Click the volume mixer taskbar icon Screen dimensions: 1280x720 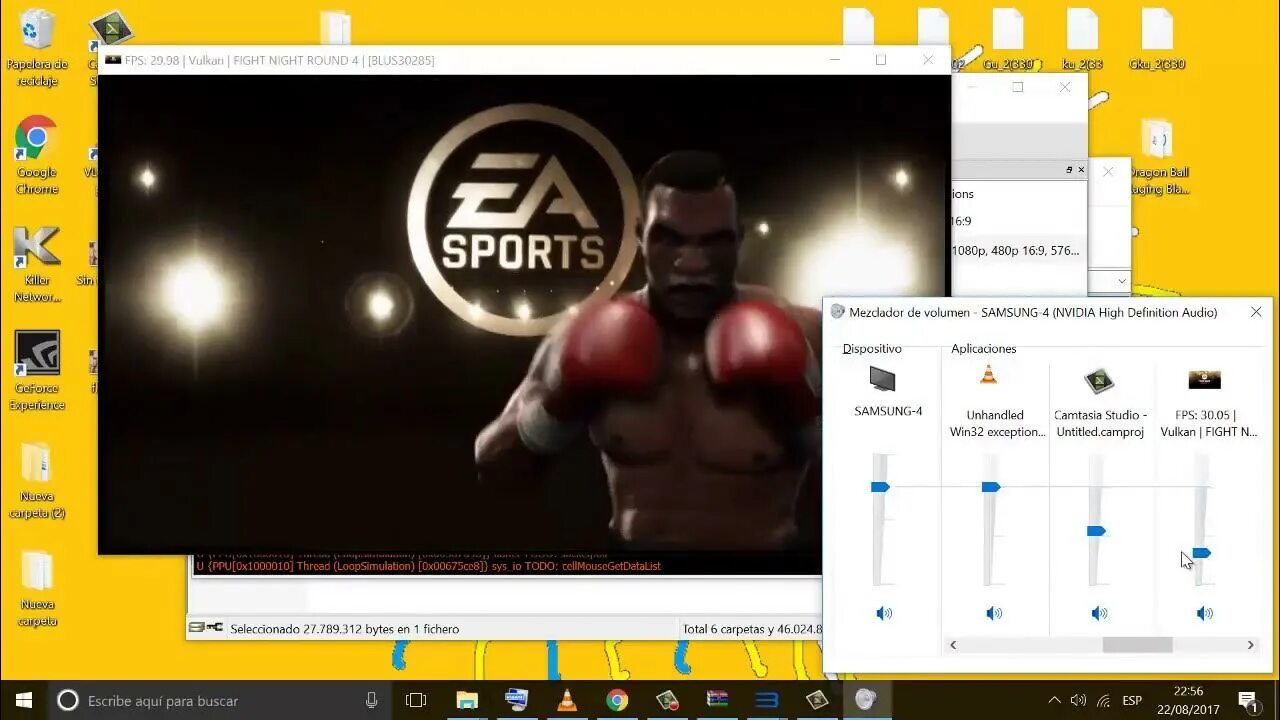pyautogui.click(x=866, y=700)
